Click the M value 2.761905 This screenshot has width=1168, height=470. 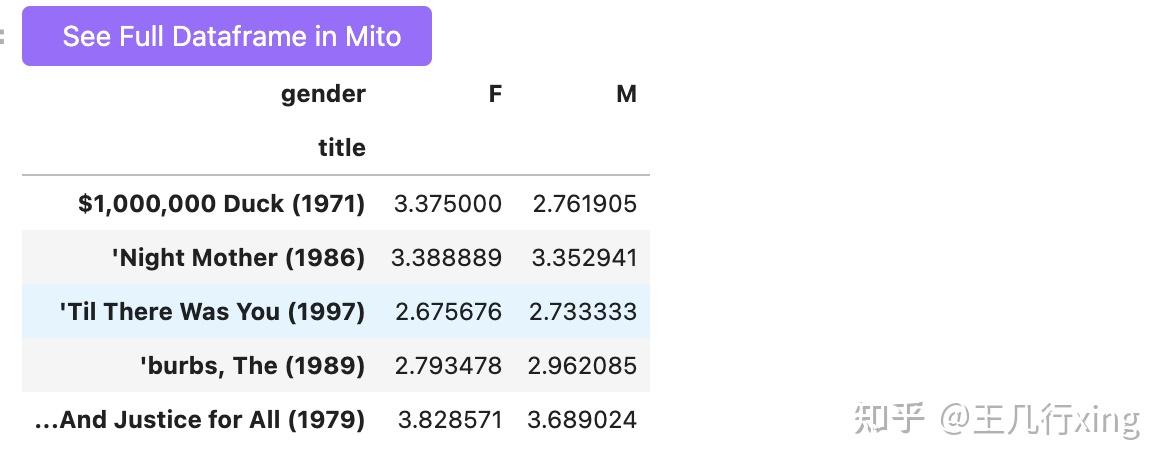[x=584, y=204]
